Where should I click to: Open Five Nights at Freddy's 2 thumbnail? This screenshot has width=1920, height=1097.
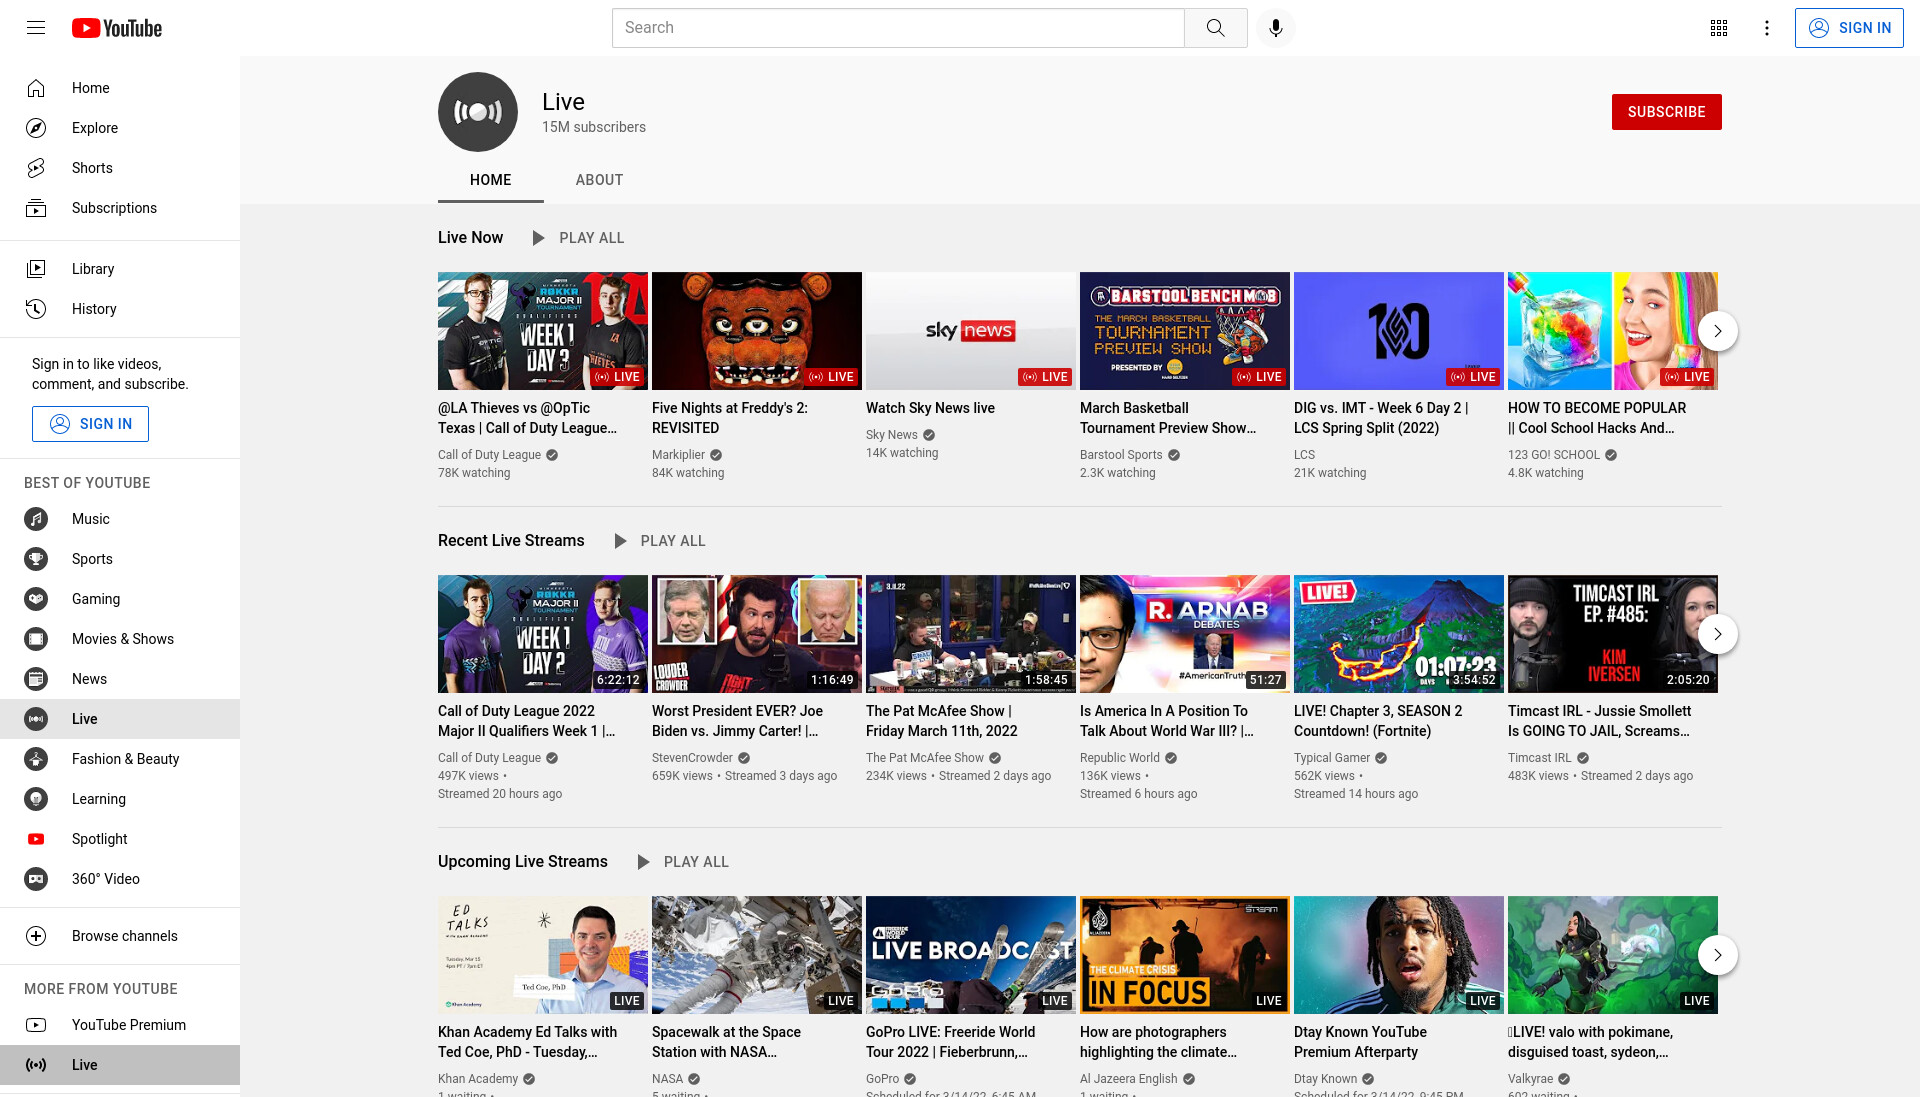(x=757, y=331)
